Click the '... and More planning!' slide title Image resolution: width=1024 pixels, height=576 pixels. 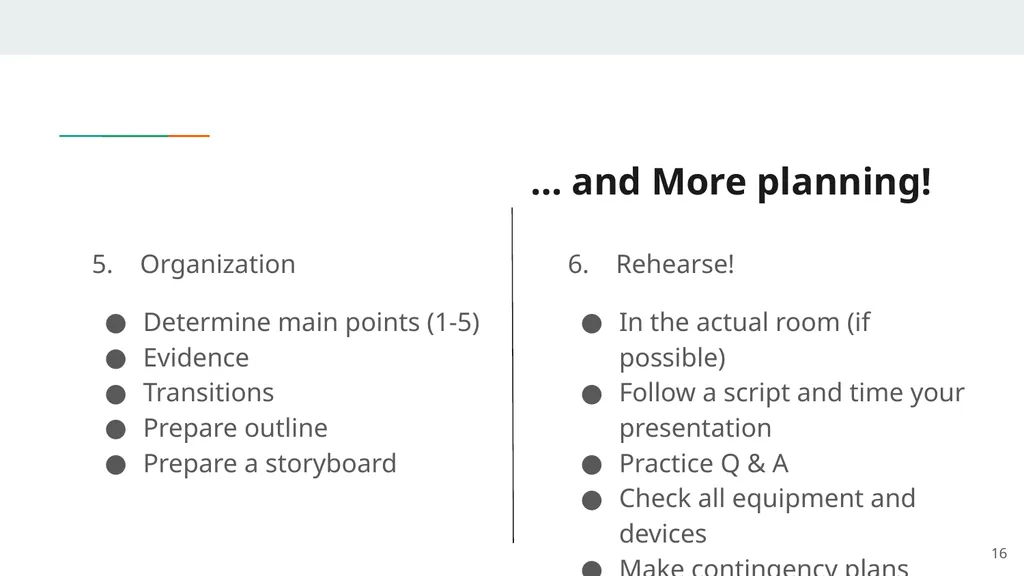731,182
